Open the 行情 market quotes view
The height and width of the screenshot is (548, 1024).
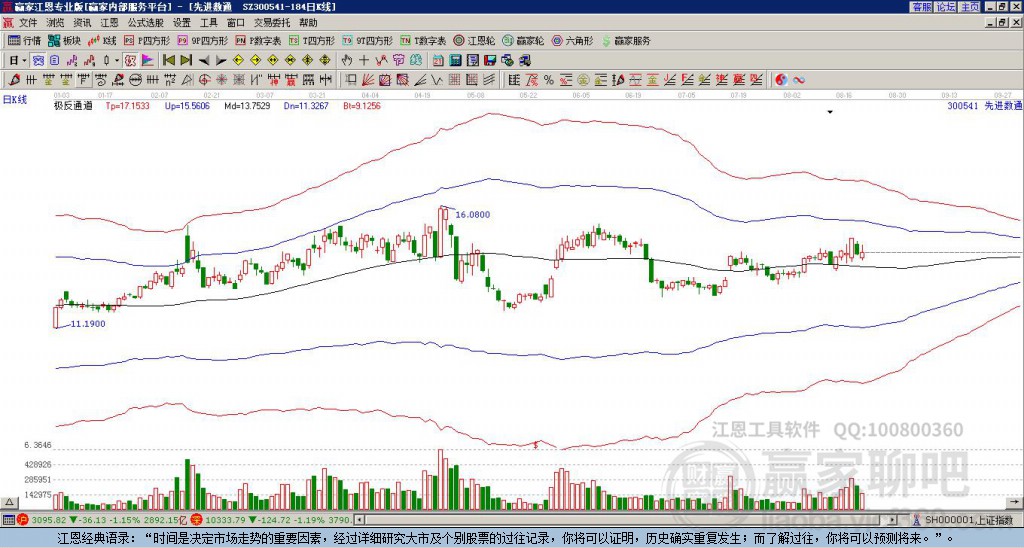pos(24,40)
